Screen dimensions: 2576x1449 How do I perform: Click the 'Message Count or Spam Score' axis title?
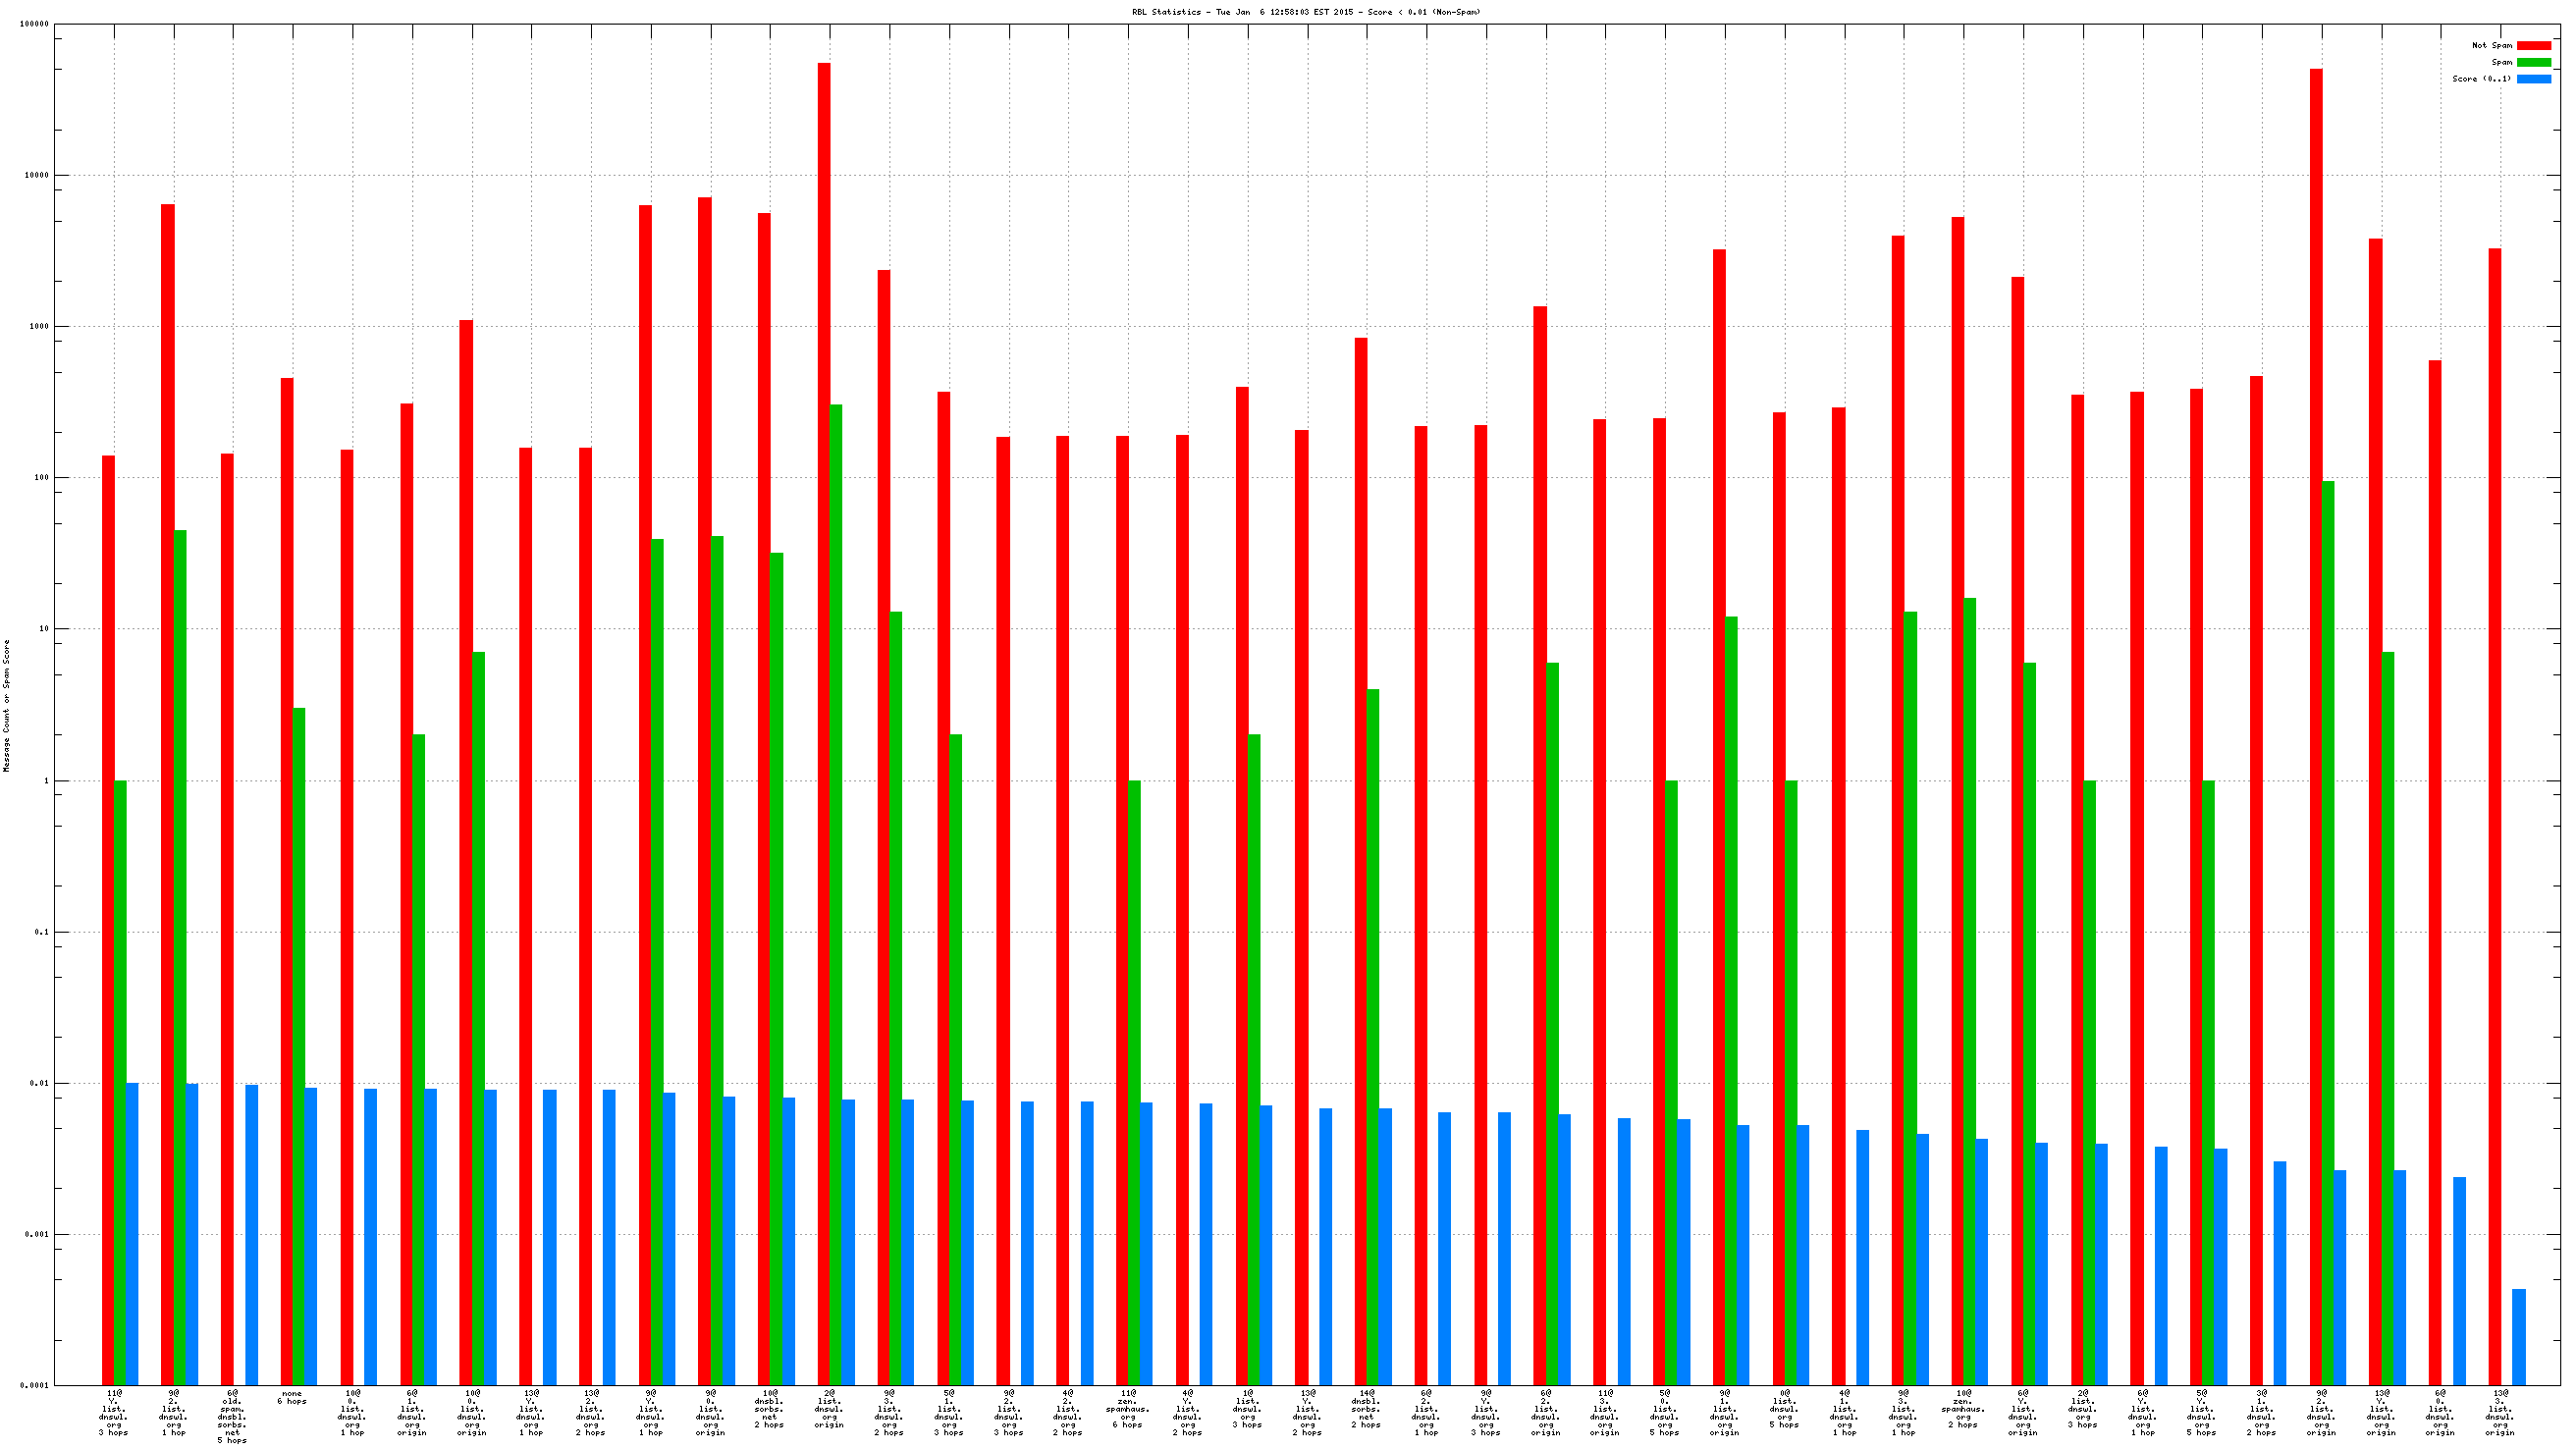pyautogui.click(x=7, y=705)
